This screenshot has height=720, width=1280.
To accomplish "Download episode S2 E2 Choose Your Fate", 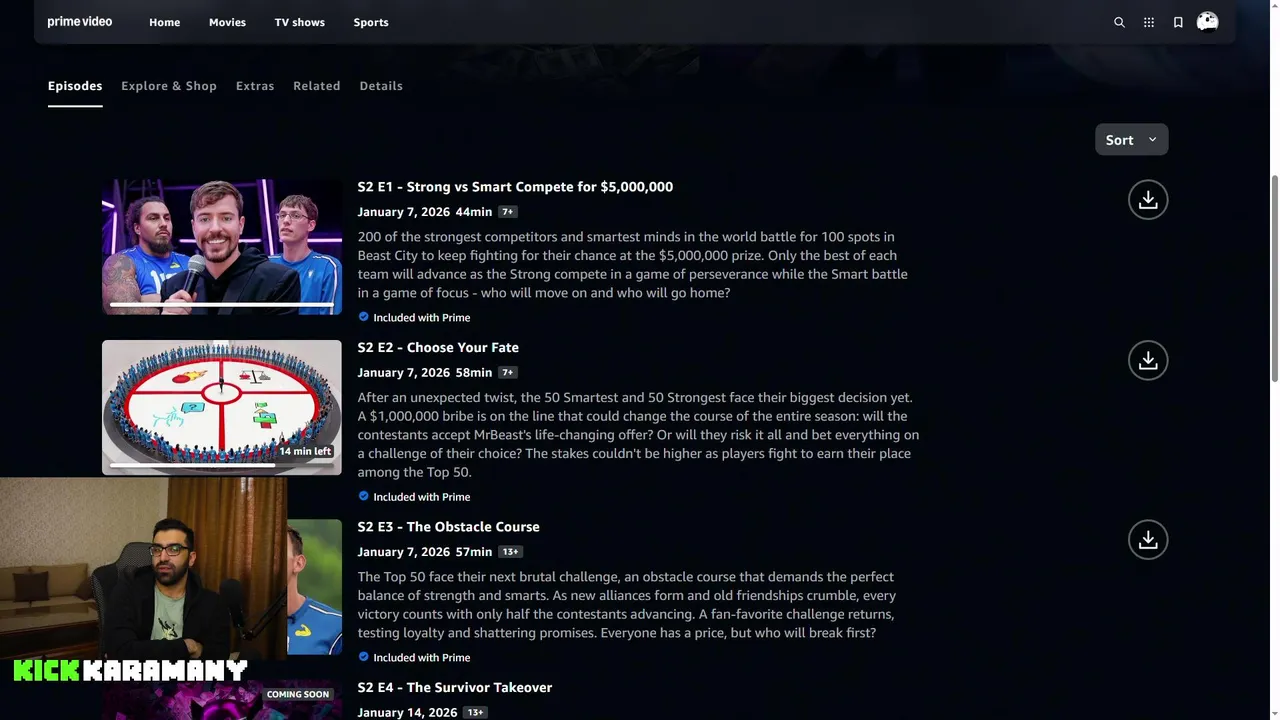I will click(1148, 360).
